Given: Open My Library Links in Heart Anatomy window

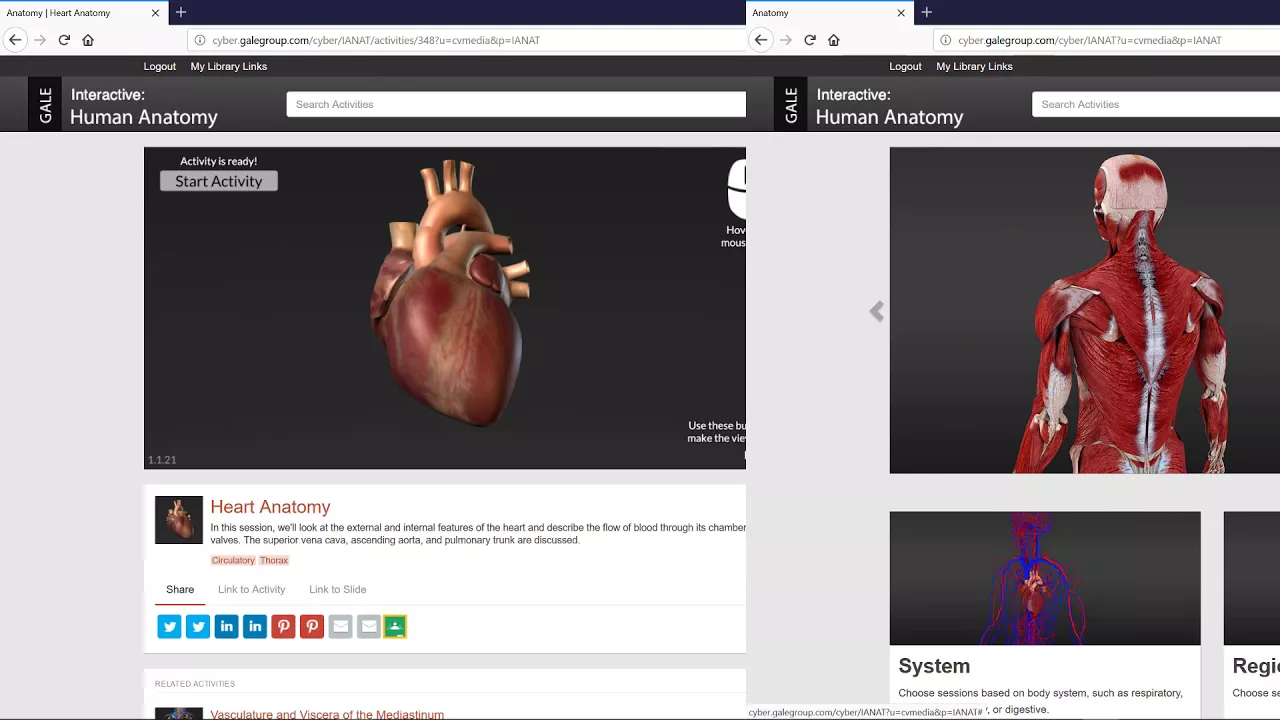Looking at the screenshot, I should tap(229, 66).
